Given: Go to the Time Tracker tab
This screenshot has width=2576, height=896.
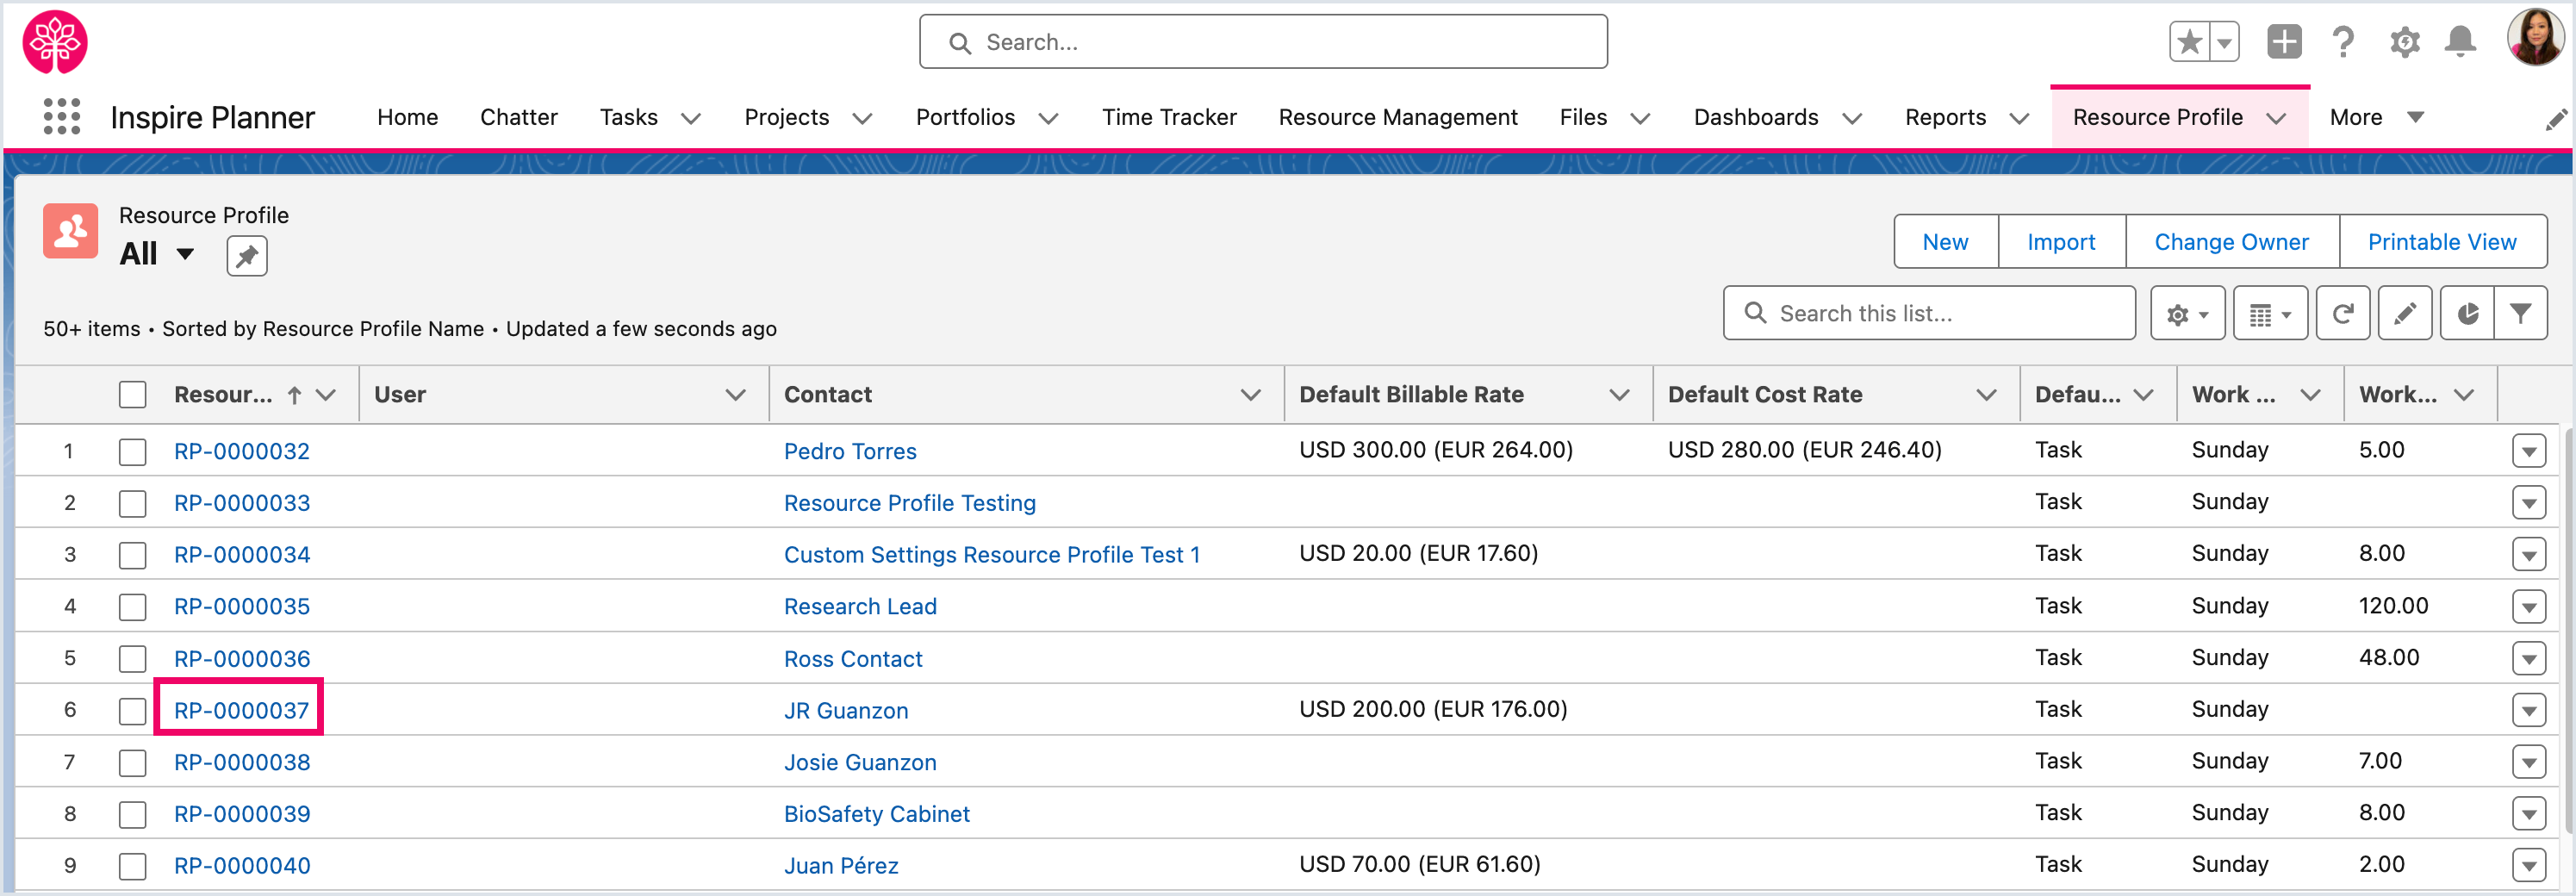Looking at the screenshot, I should 1168,118.
